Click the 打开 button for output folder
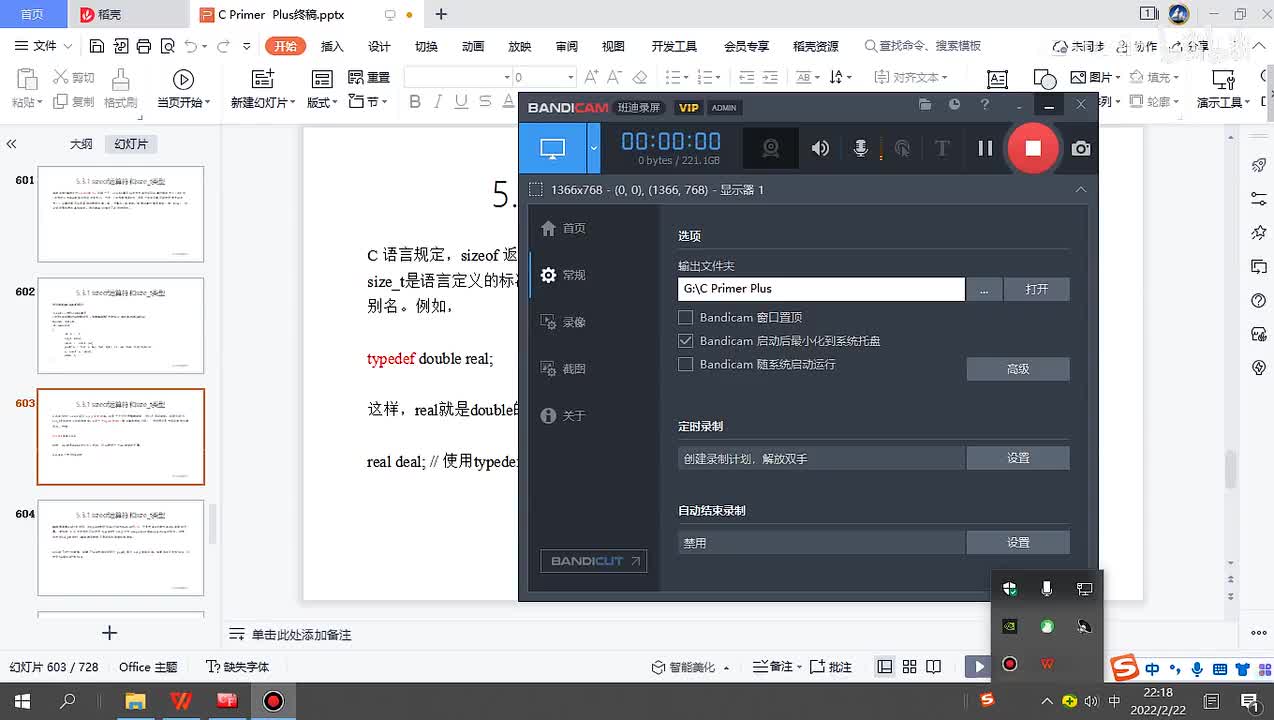The width and height of the screenshot is (1274, 720). pyautogui.click(x=1037, y=289)
